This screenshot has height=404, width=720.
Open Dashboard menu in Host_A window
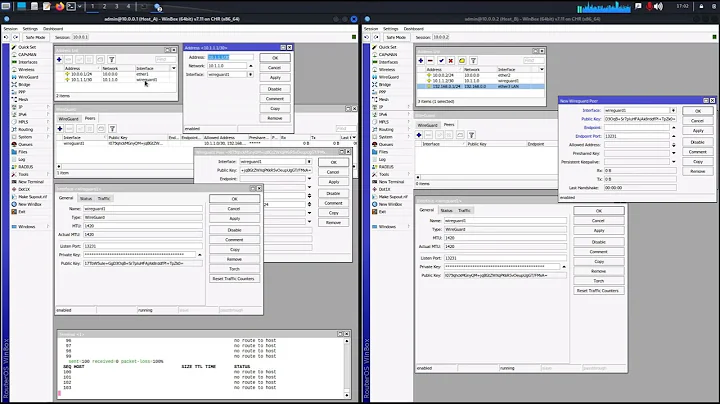click(x=53, y=28)
